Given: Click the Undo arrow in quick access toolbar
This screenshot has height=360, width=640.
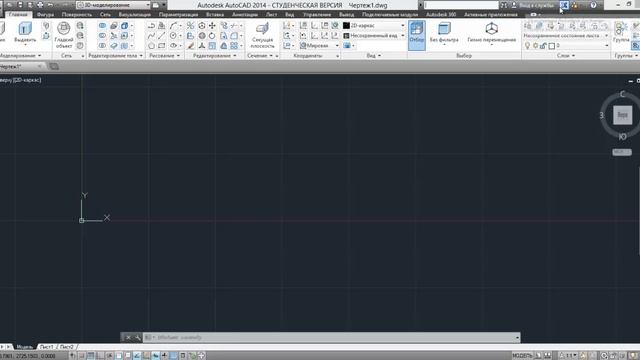Looking at the screenshot, I should [50, 5].
